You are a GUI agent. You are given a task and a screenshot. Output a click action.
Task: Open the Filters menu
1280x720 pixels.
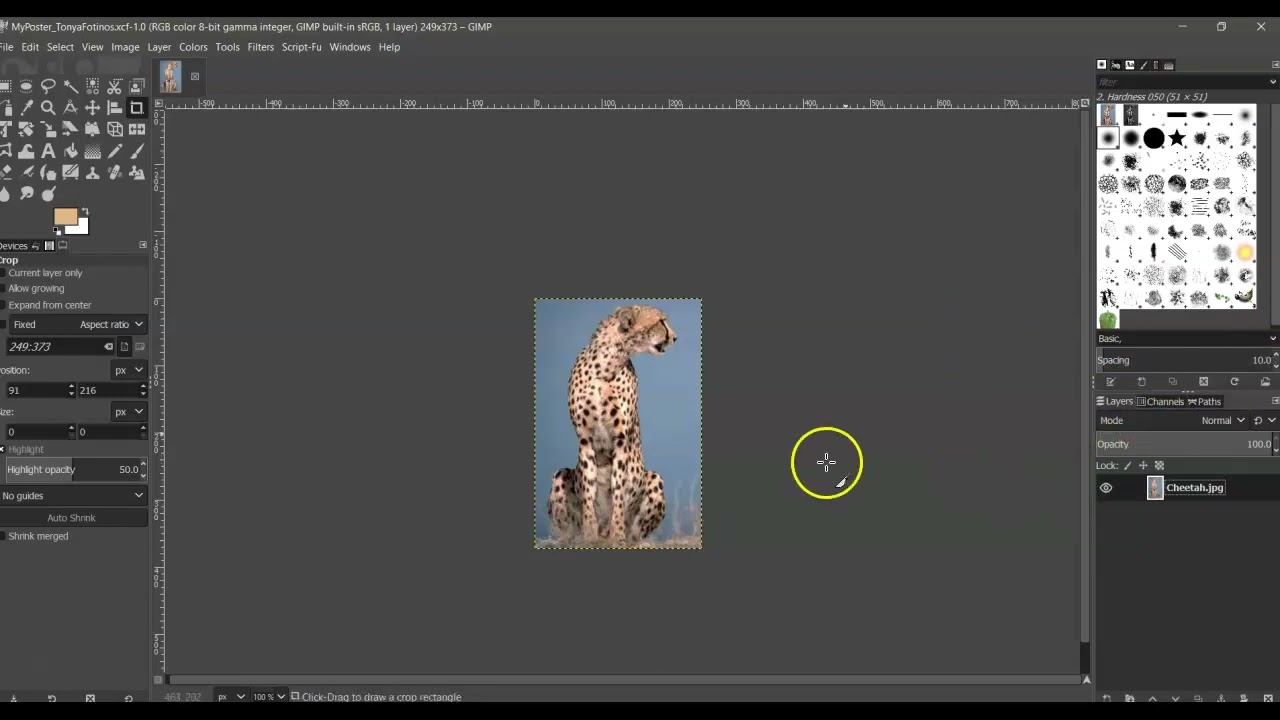pos(260,47)
